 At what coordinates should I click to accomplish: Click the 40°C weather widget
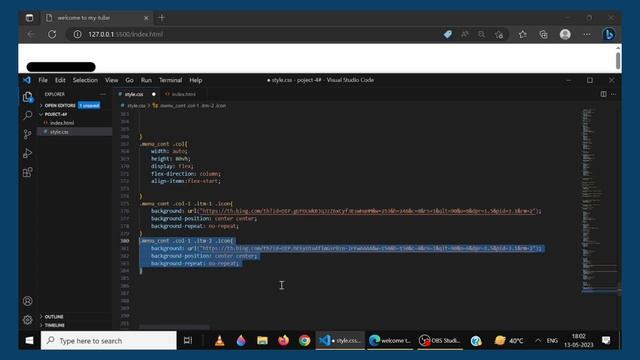coord(509,340)
